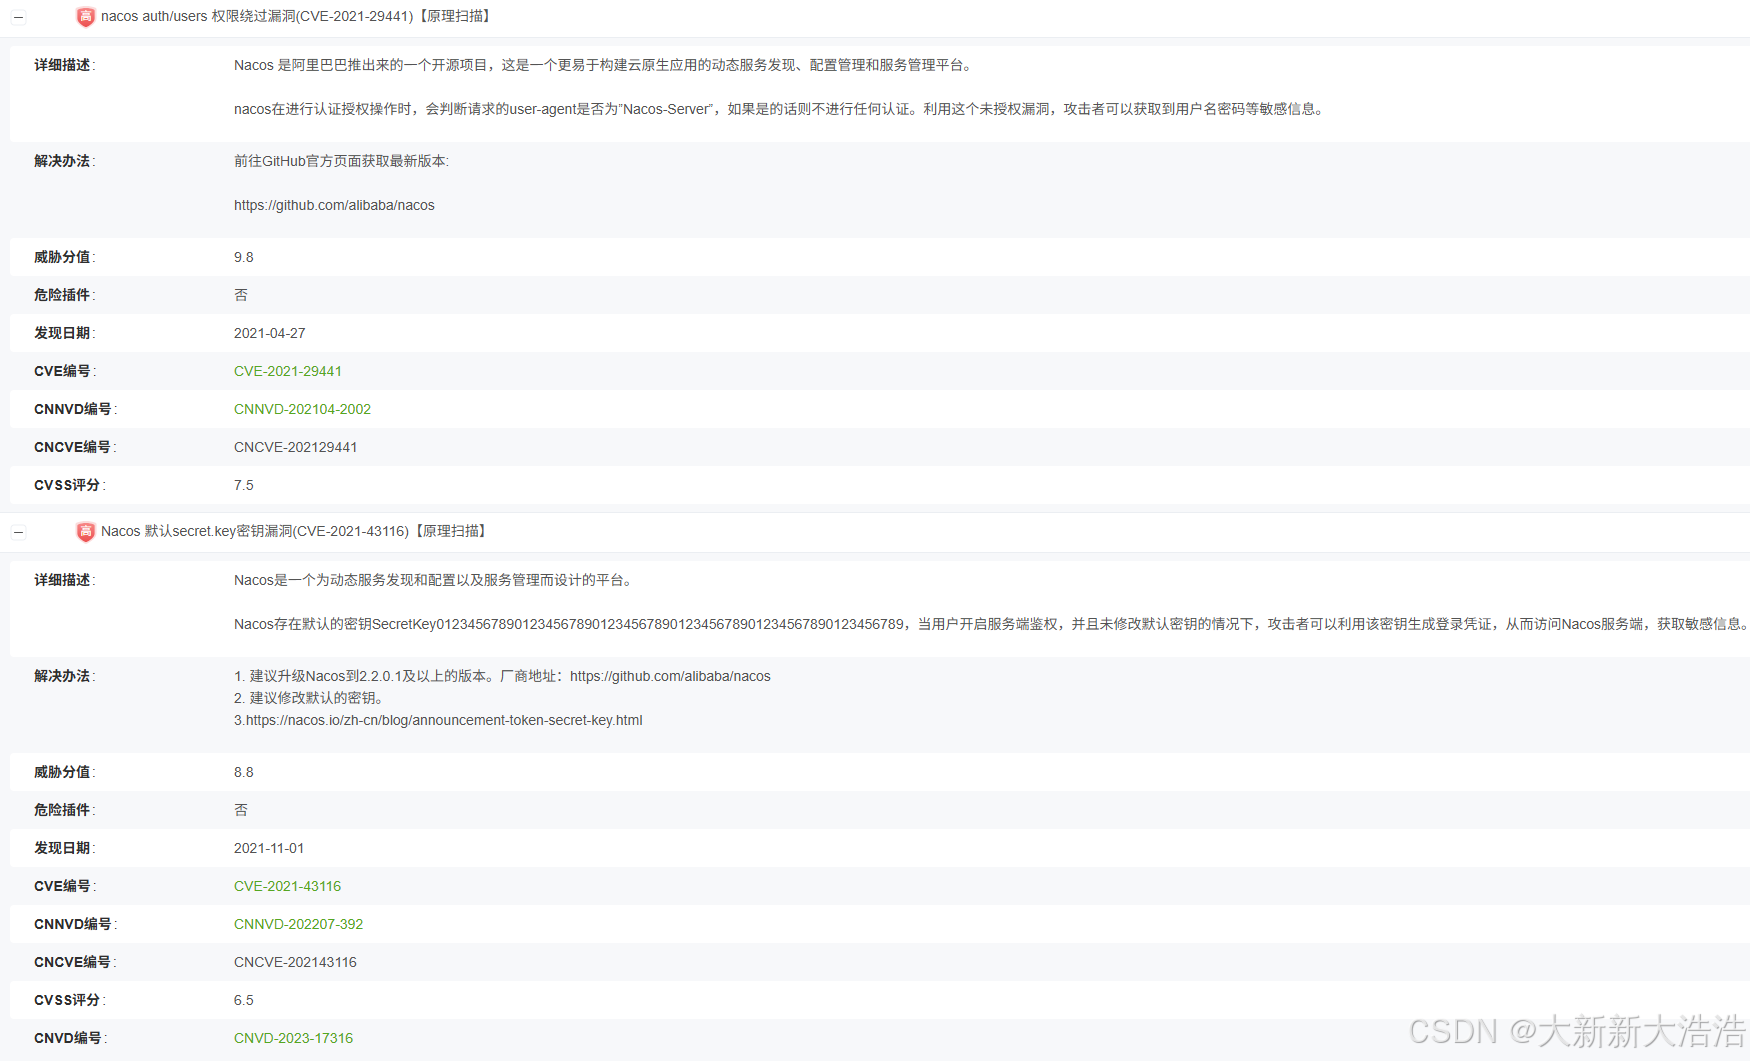Open the CVE-2021-29441 link
1750x1061 pixels.
pyautogui.click(x=288, y=371)
